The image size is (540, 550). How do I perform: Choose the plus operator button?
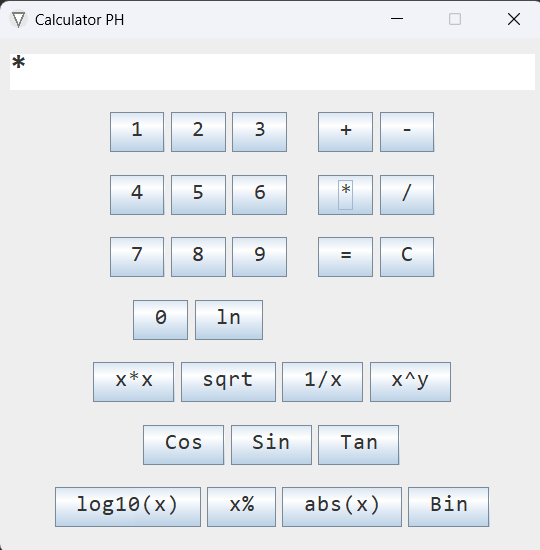[345, 132]
